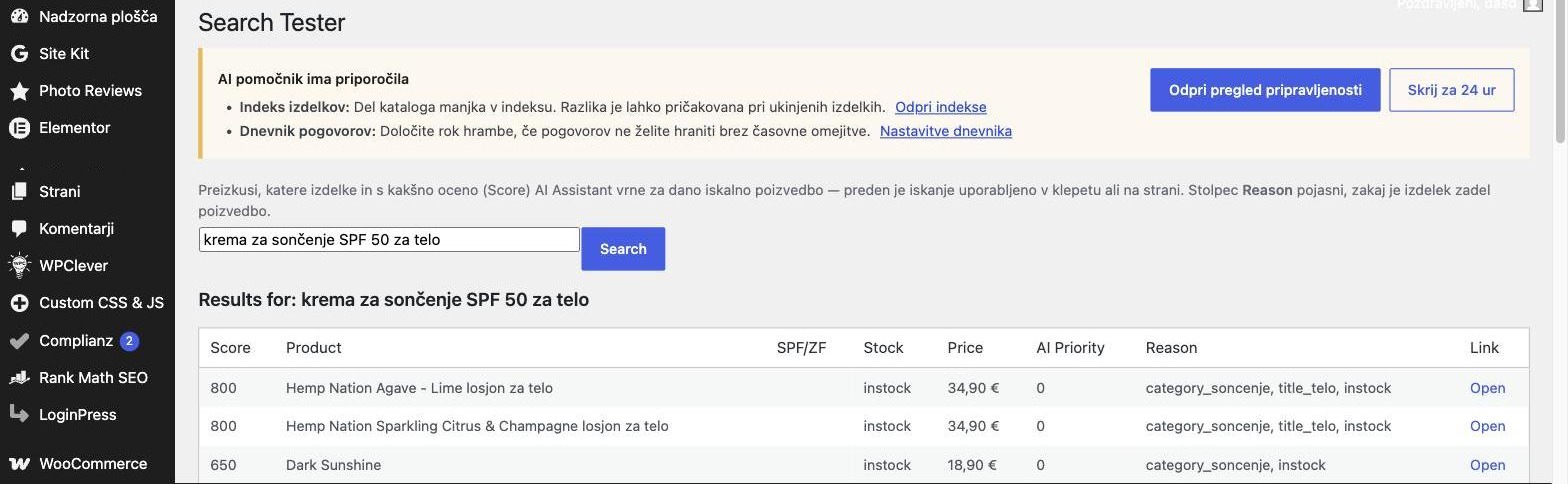Screen dimensions: 1568x484
Task: Click the Stock column header
Action: coord(883,348)
